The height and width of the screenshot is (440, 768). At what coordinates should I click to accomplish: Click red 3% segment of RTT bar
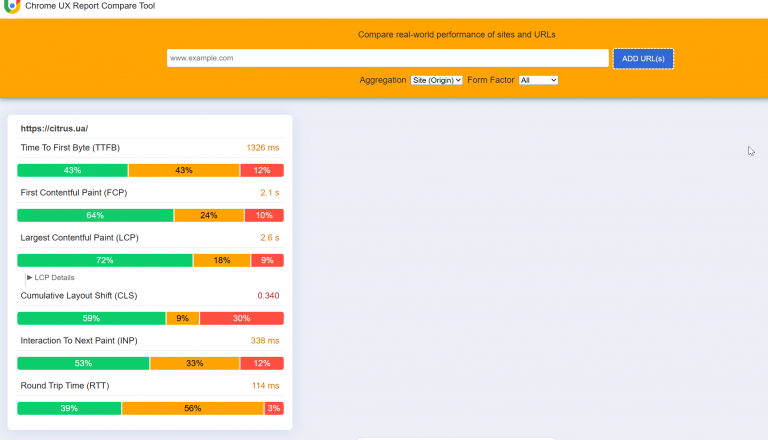pos(274,408)
